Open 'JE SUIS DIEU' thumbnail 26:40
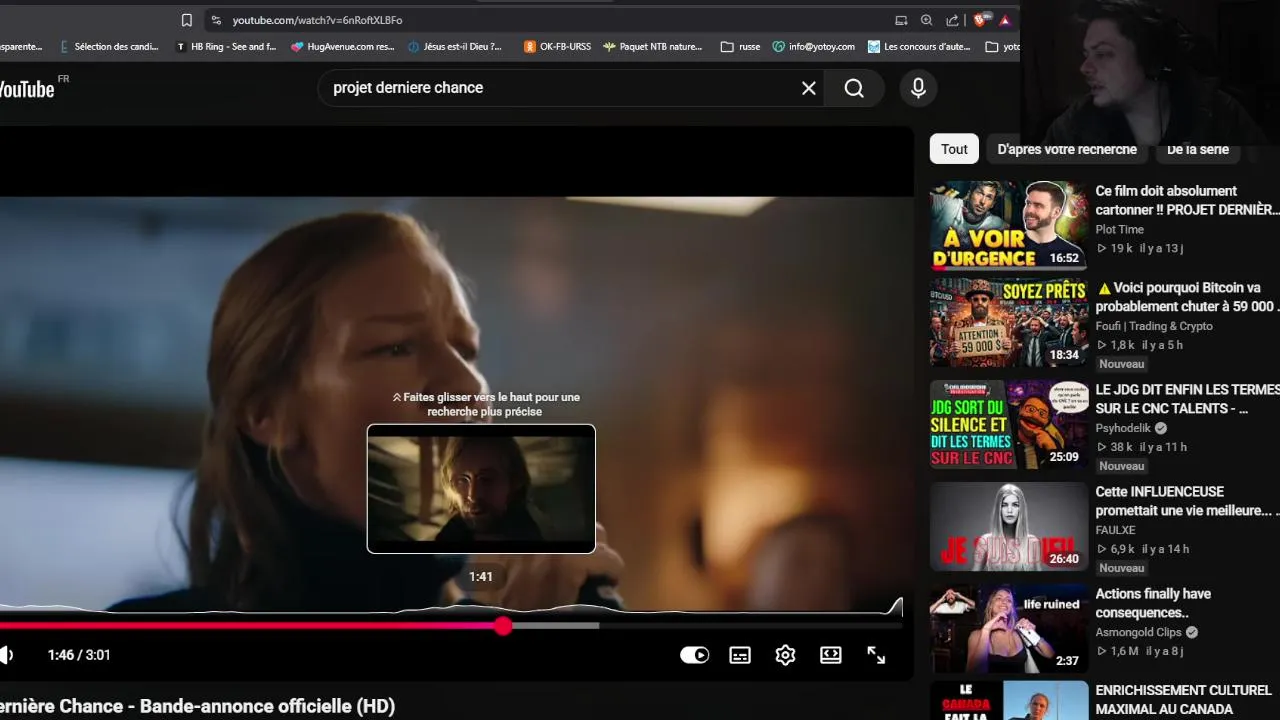Image resolution: width=1280 pixels, height=720 pixels. [1008, 527]
